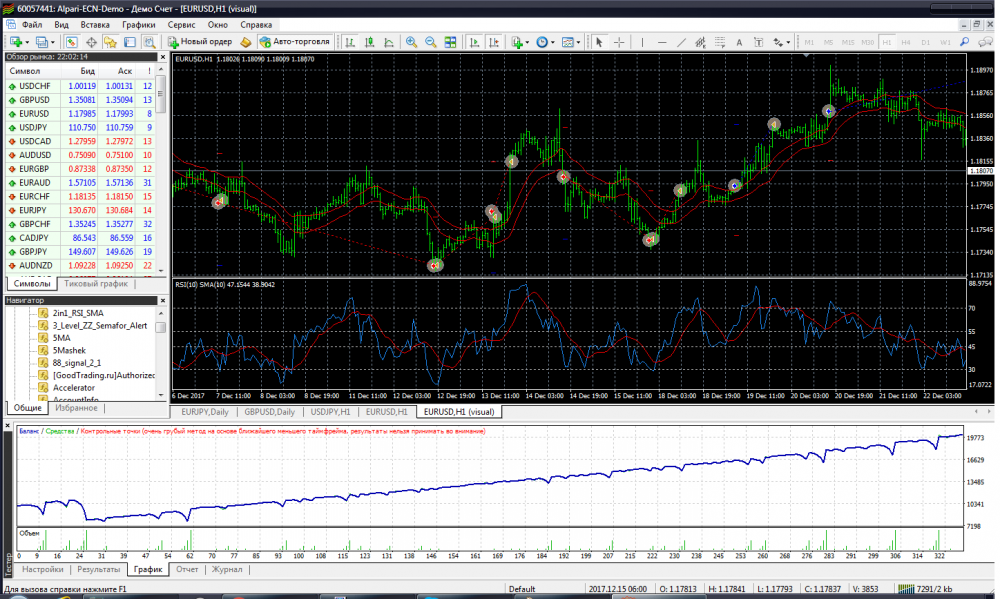
Task: Open the GBPUSD,Daily chart tab
Action: [269, 411]
